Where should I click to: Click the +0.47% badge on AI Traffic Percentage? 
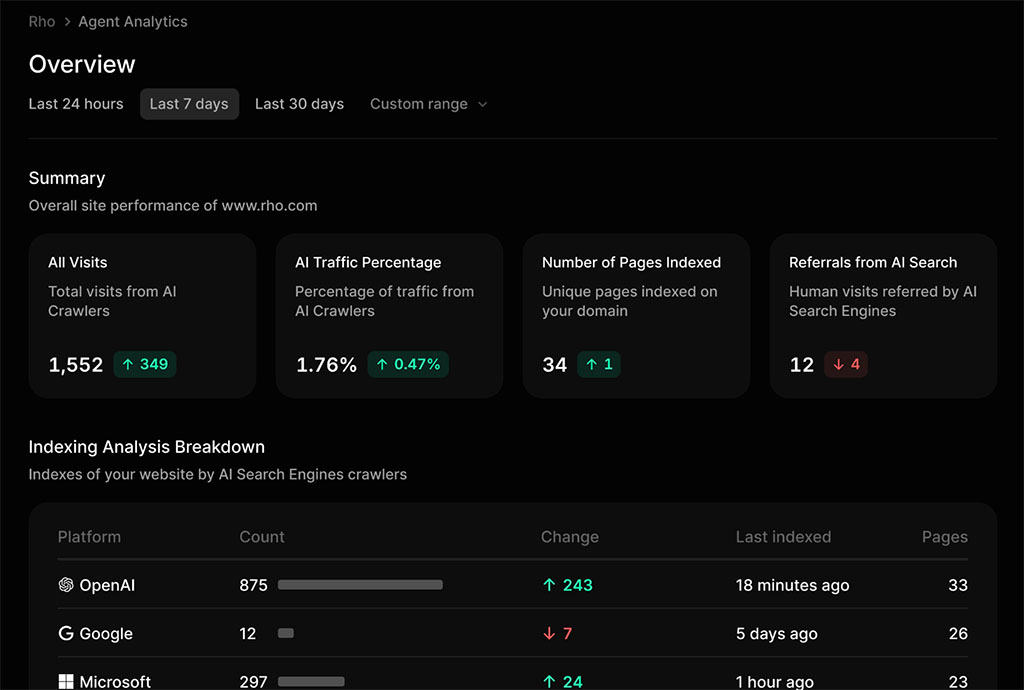(x=408, y=365)
